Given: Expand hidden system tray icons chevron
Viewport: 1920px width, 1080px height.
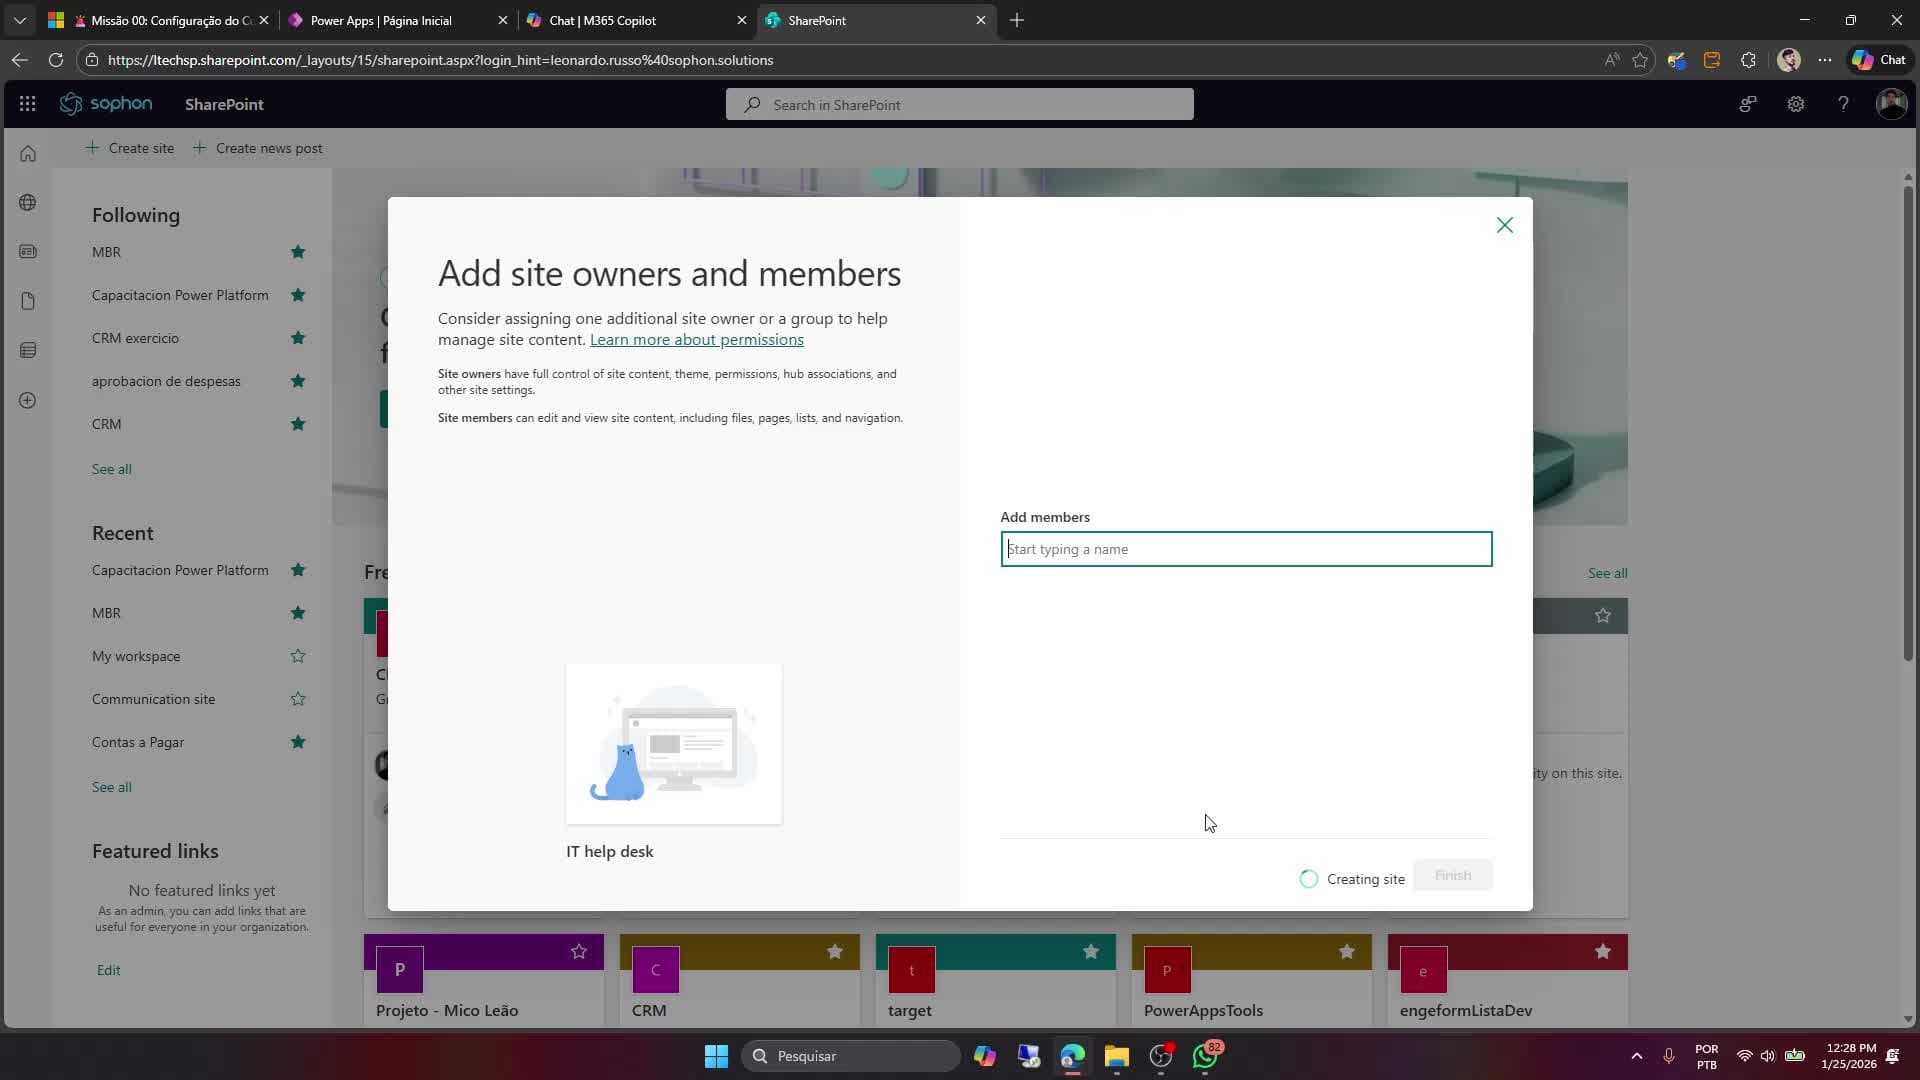Looking at the screenshot, I should [1636, 1056].
